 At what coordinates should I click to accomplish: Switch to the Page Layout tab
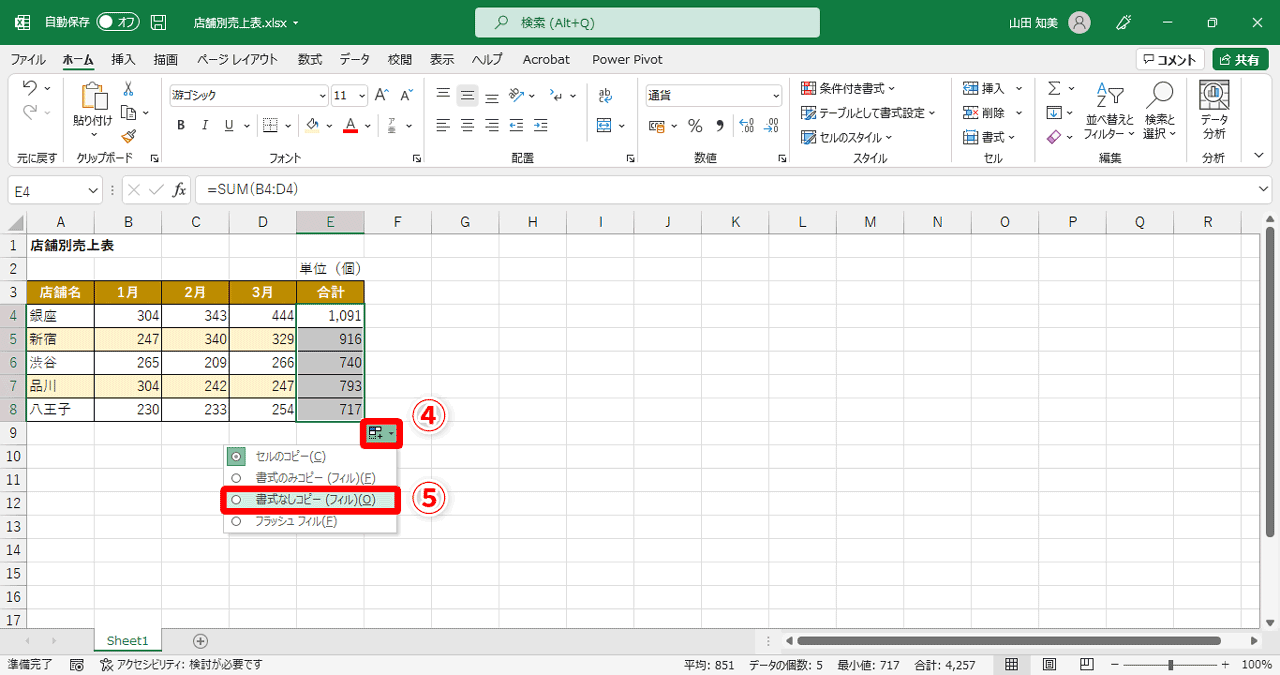tap(237, 59)
